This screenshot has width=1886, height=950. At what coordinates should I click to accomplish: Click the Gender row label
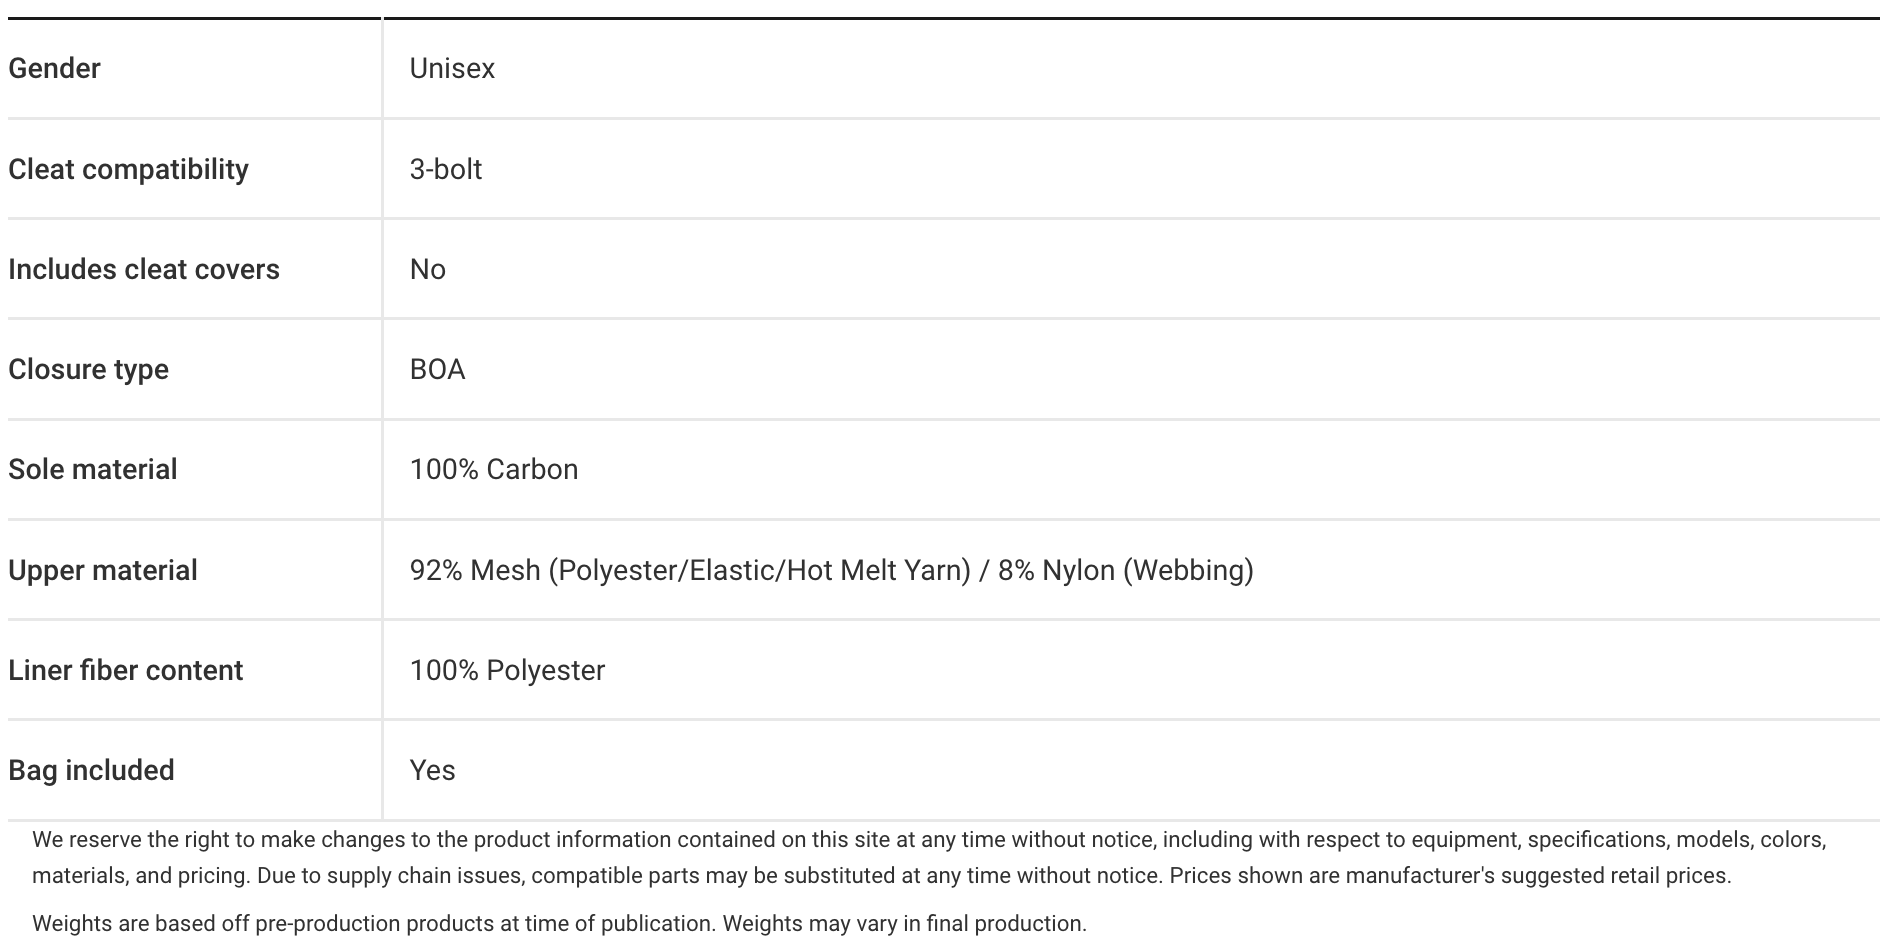pyautogui.click(x=55, y=69)
